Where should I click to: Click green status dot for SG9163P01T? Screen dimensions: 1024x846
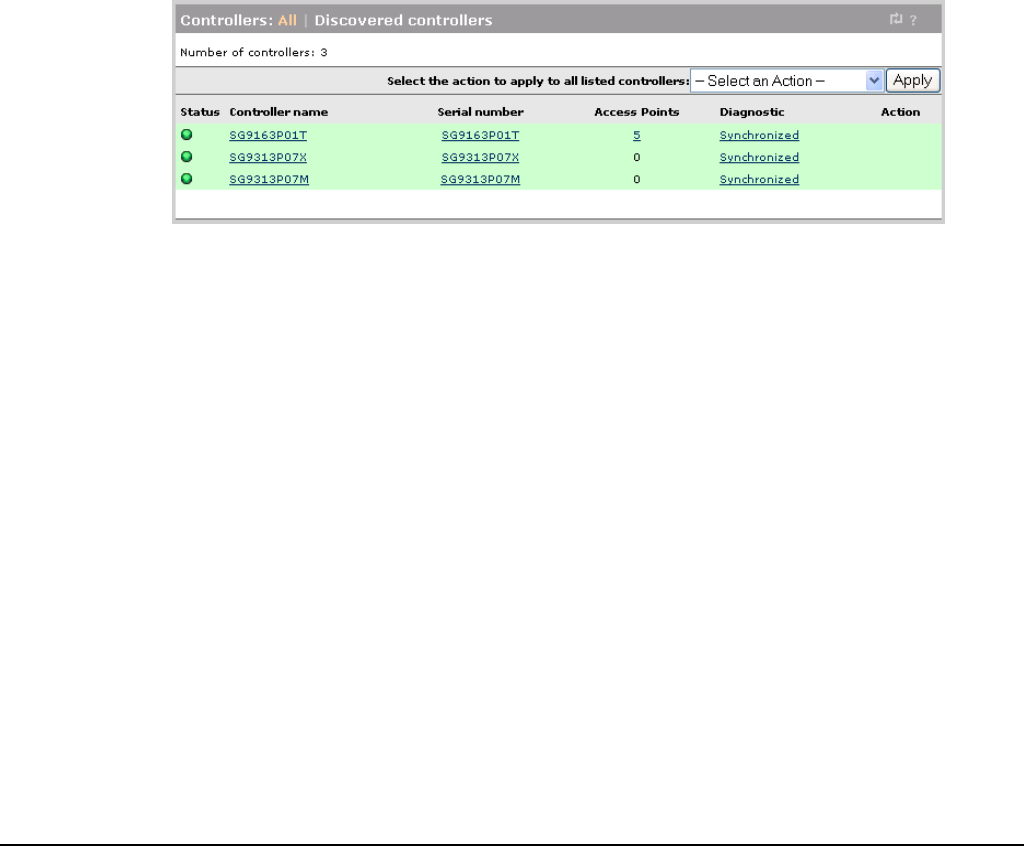click(187, 135)
